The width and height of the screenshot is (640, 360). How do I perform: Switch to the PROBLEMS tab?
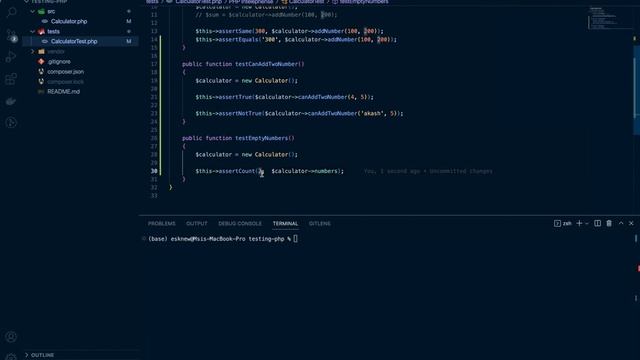point(162,224)
